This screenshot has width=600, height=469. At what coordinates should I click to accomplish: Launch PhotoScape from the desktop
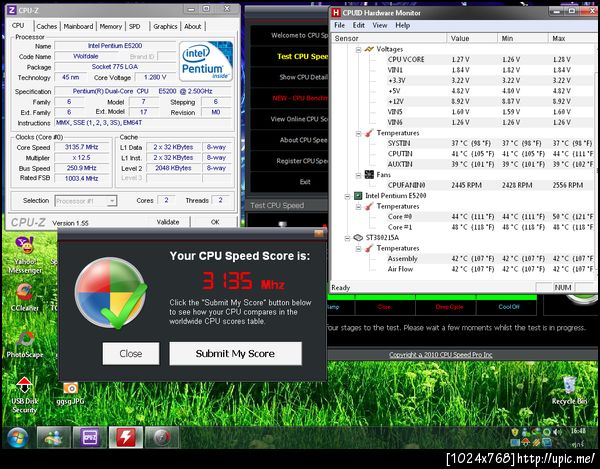[x=25, y=344]
